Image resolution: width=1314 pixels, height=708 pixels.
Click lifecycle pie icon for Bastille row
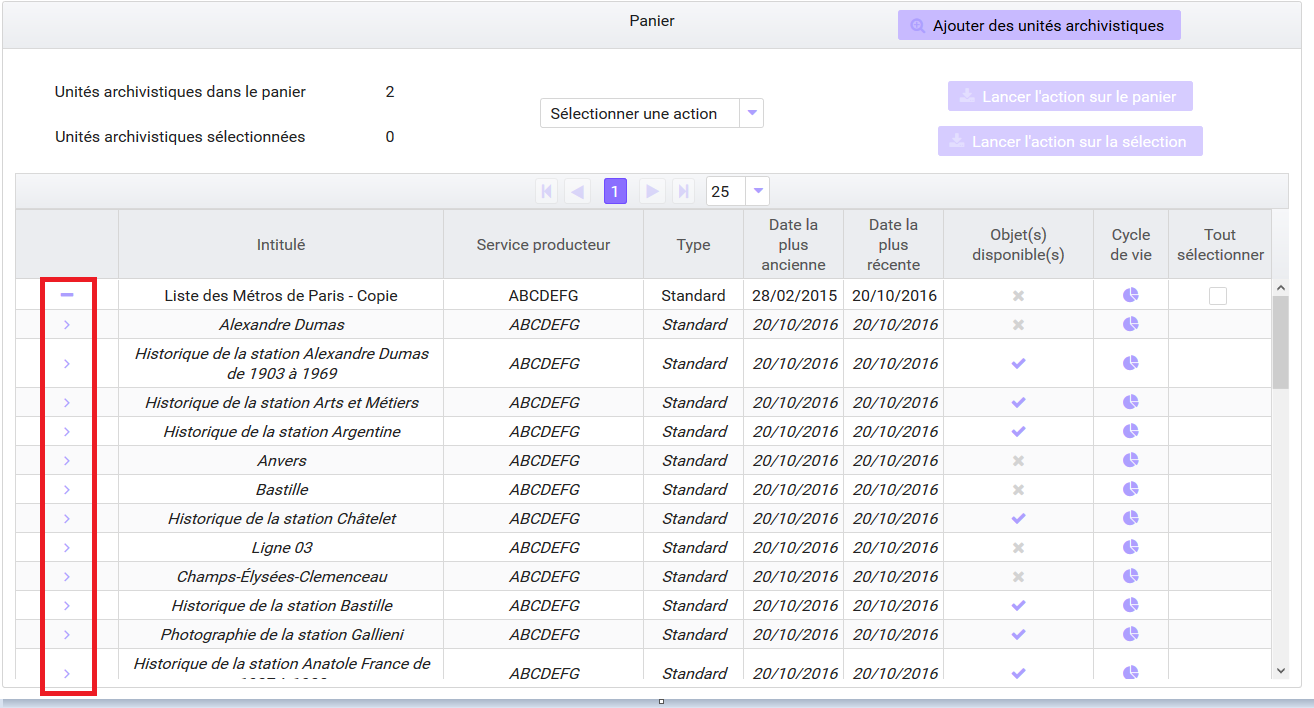pos(1131,489)
